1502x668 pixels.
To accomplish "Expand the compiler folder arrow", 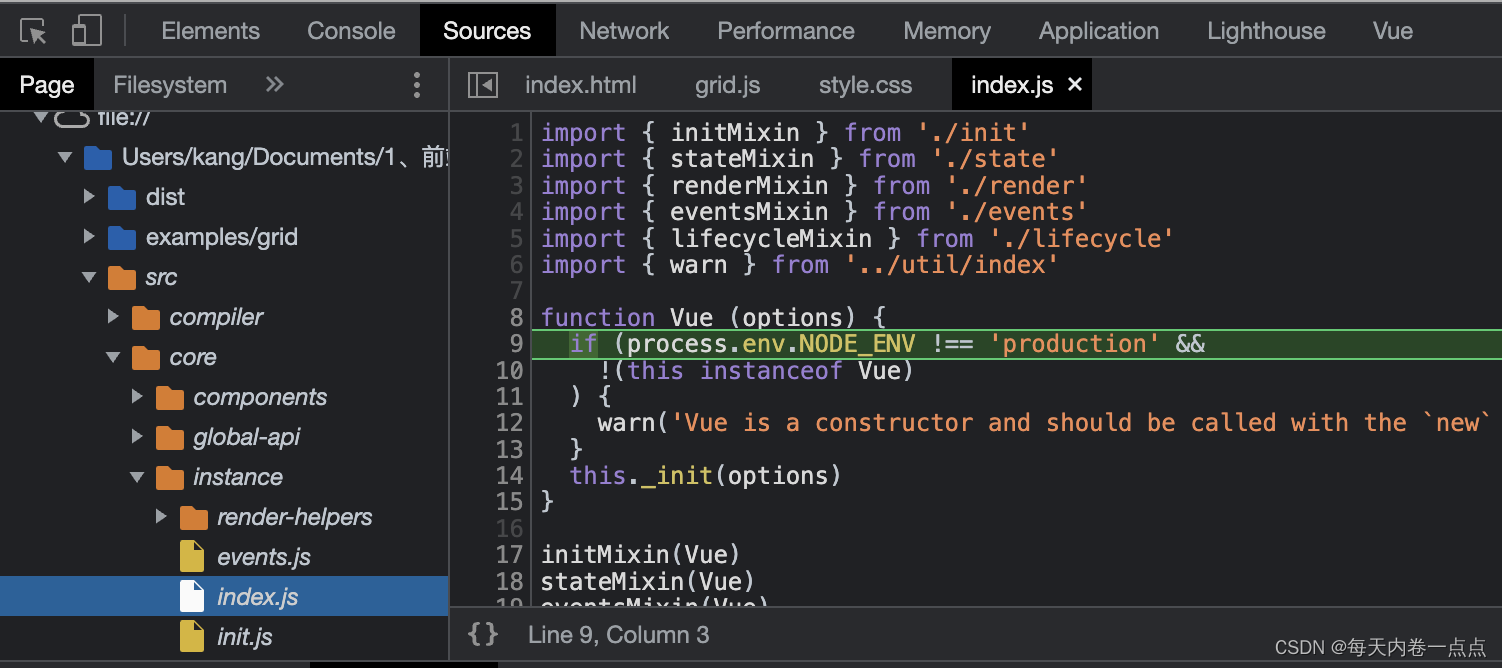I will [113, 317].
